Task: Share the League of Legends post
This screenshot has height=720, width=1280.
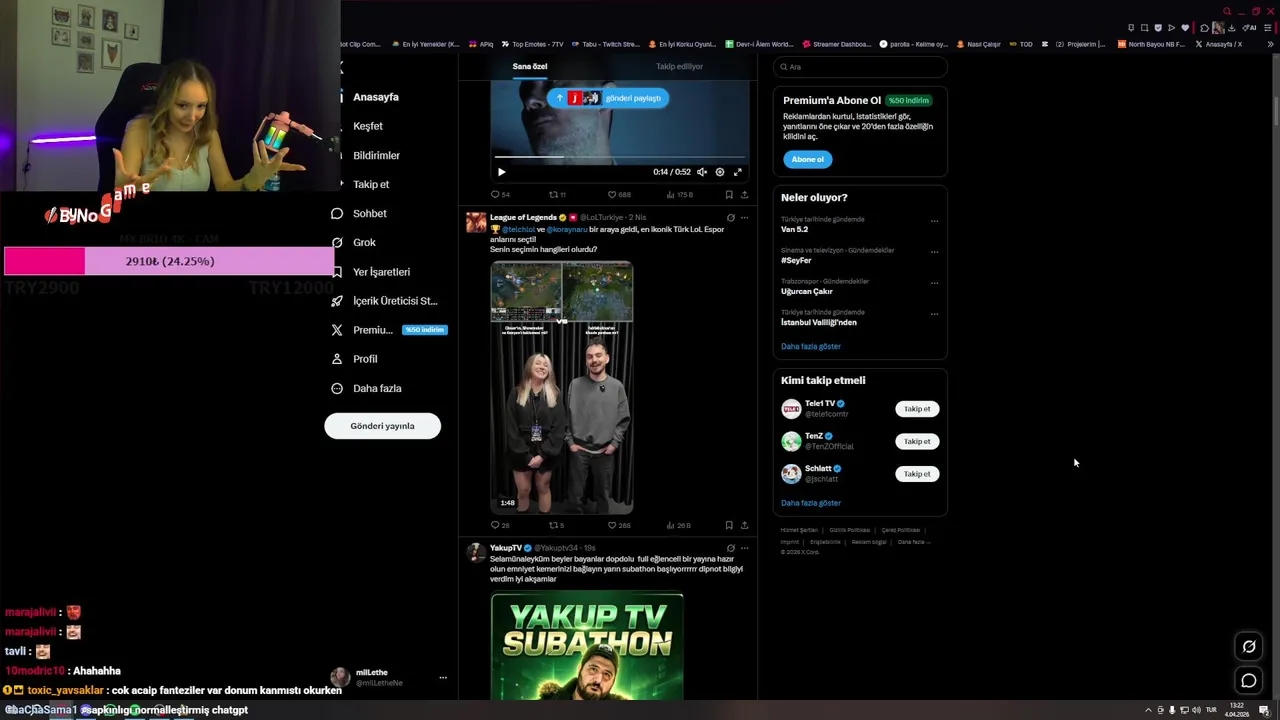Action: coord(744,525)
